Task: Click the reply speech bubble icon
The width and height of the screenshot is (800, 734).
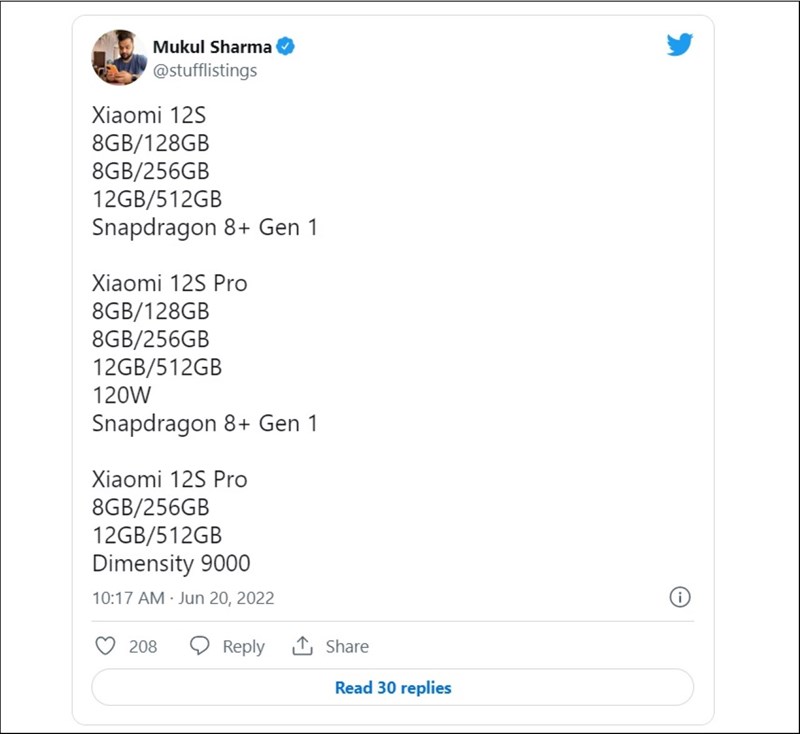Action: pos(200,646)
